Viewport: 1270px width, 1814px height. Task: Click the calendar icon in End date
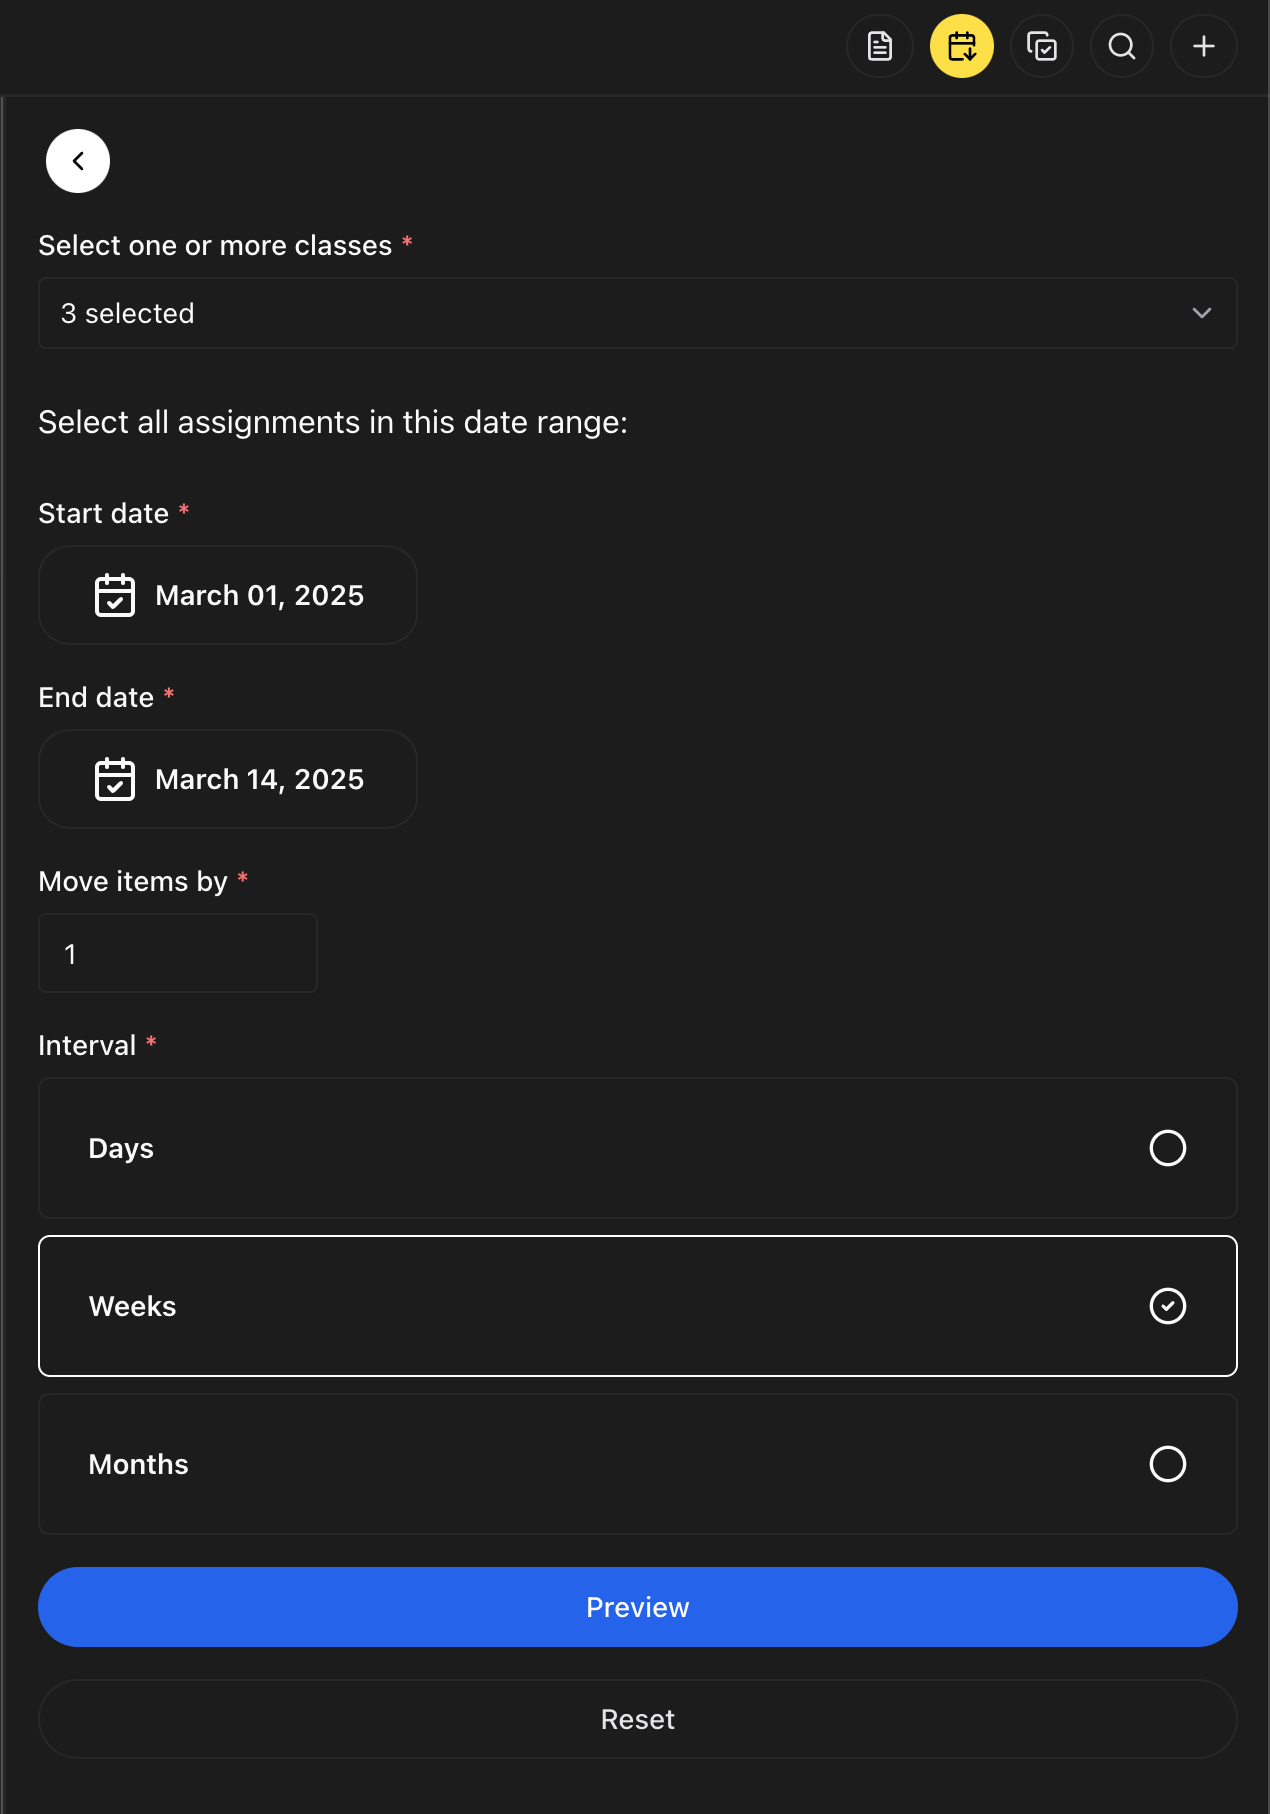[x=115, y=779]
